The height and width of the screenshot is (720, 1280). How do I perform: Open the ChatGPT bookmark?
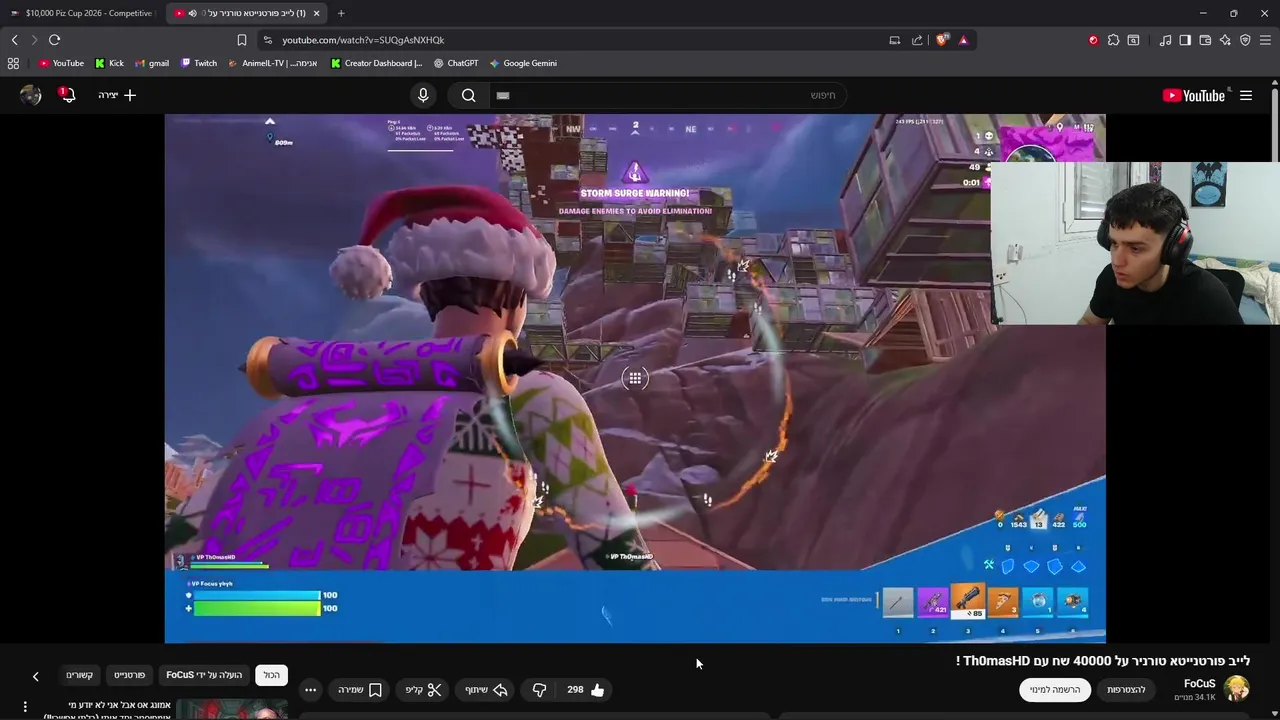[x=456, y=63]
